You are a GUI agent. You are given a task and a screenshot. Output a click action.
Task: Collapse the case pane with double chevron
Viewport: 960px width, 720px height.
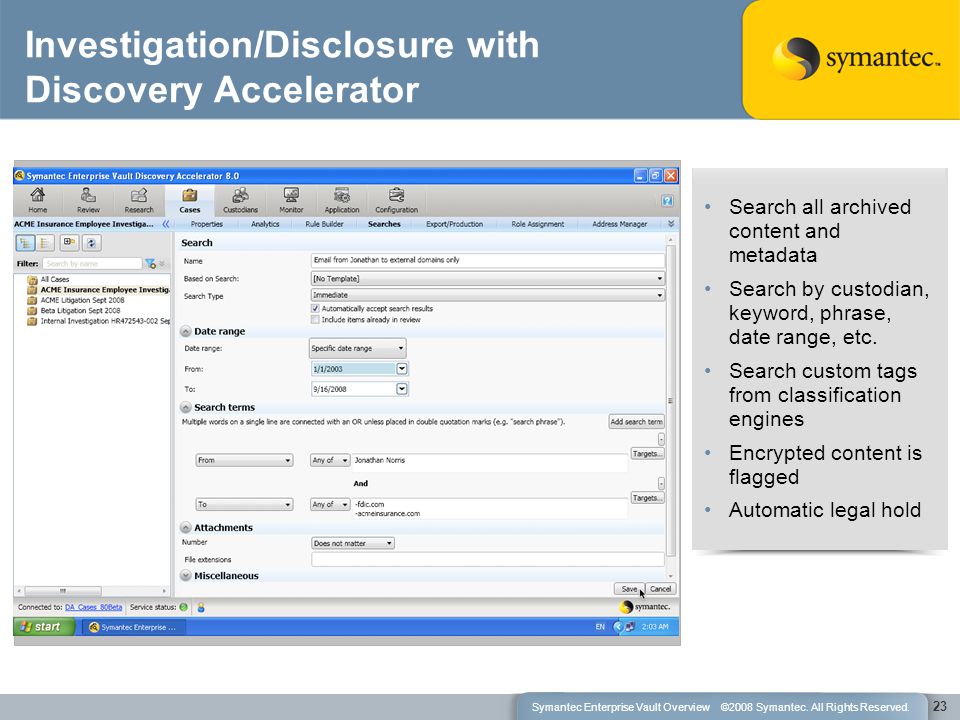[165, 224]
